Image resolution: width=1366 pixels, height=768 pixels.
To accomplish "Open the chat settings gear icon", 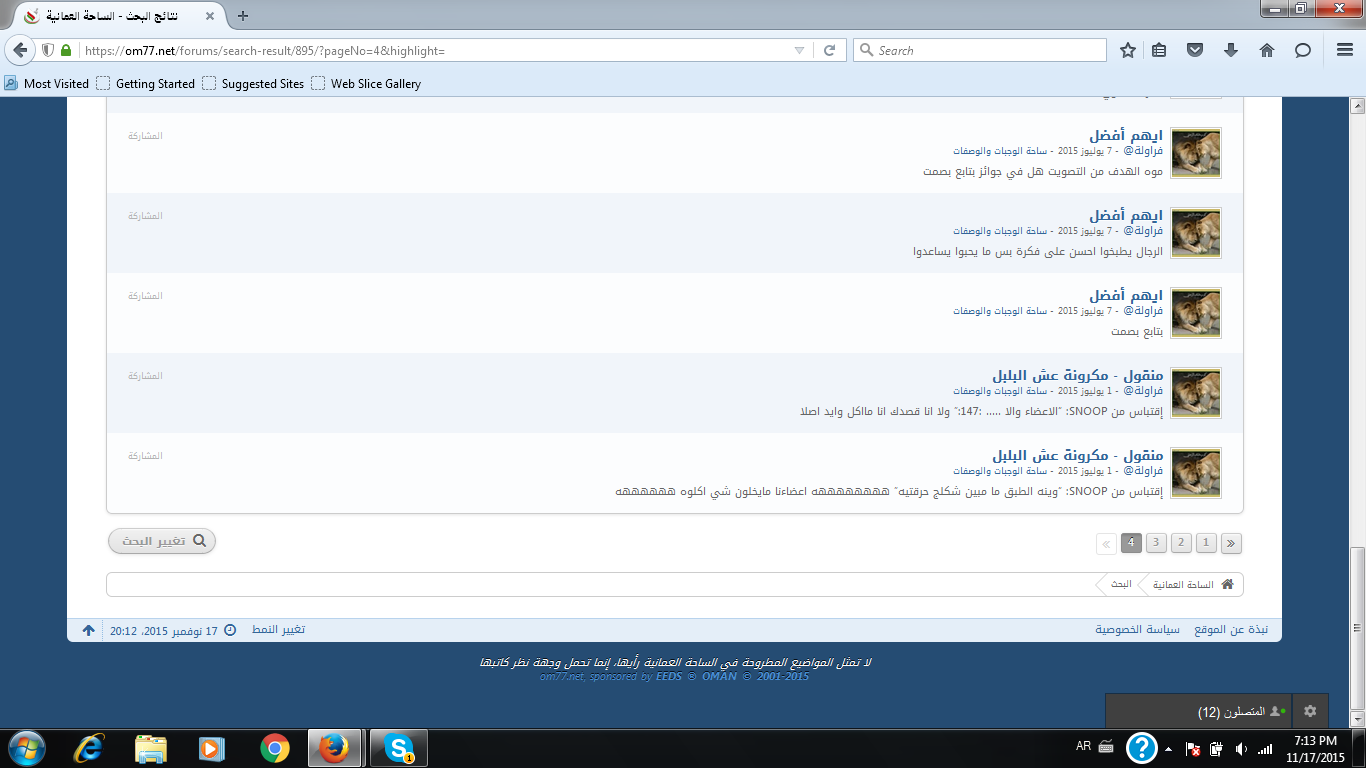I will click(x=1310, y=711).
